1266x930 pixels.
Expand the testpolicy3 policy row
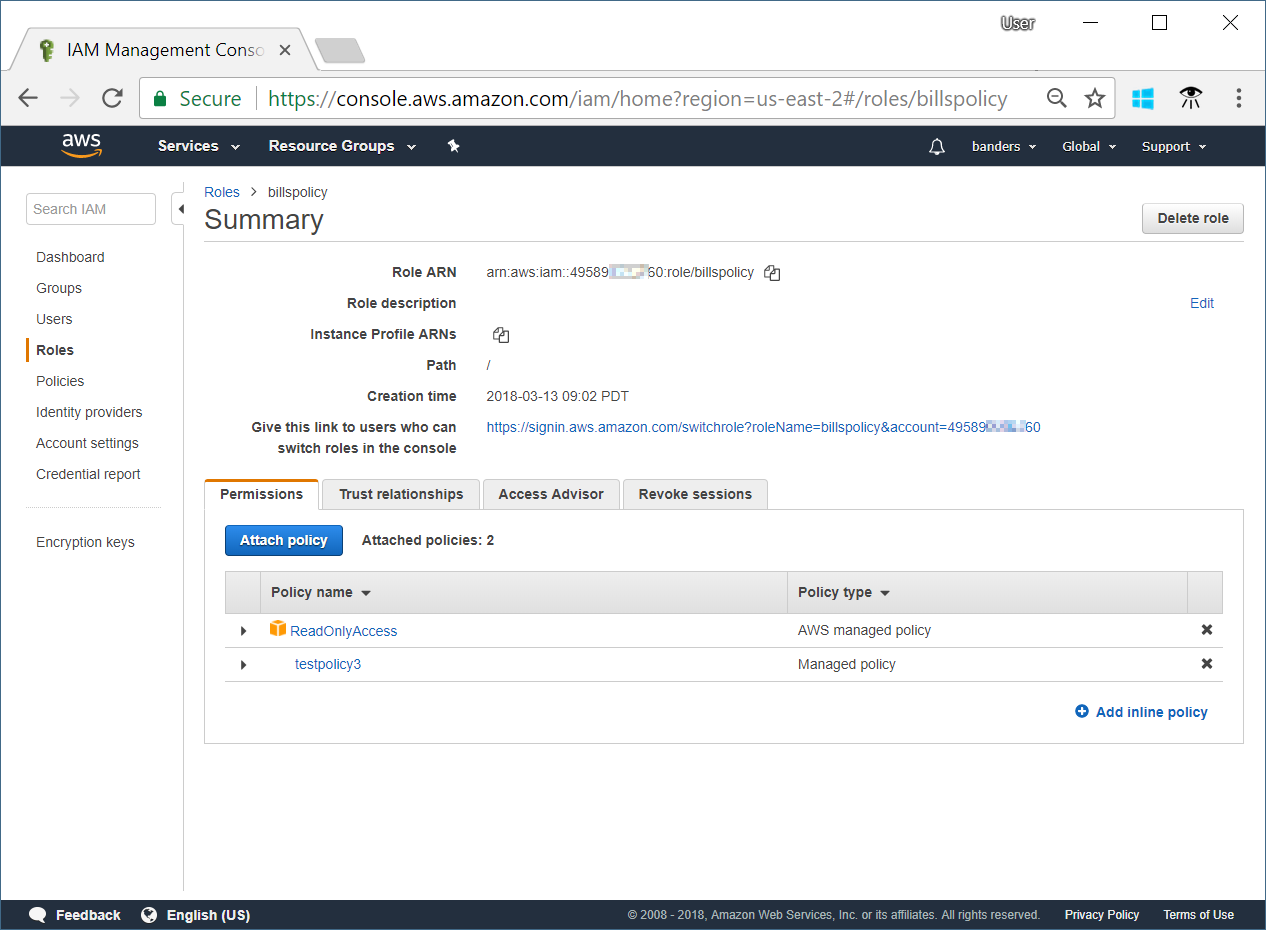click(x=243, y=665)
